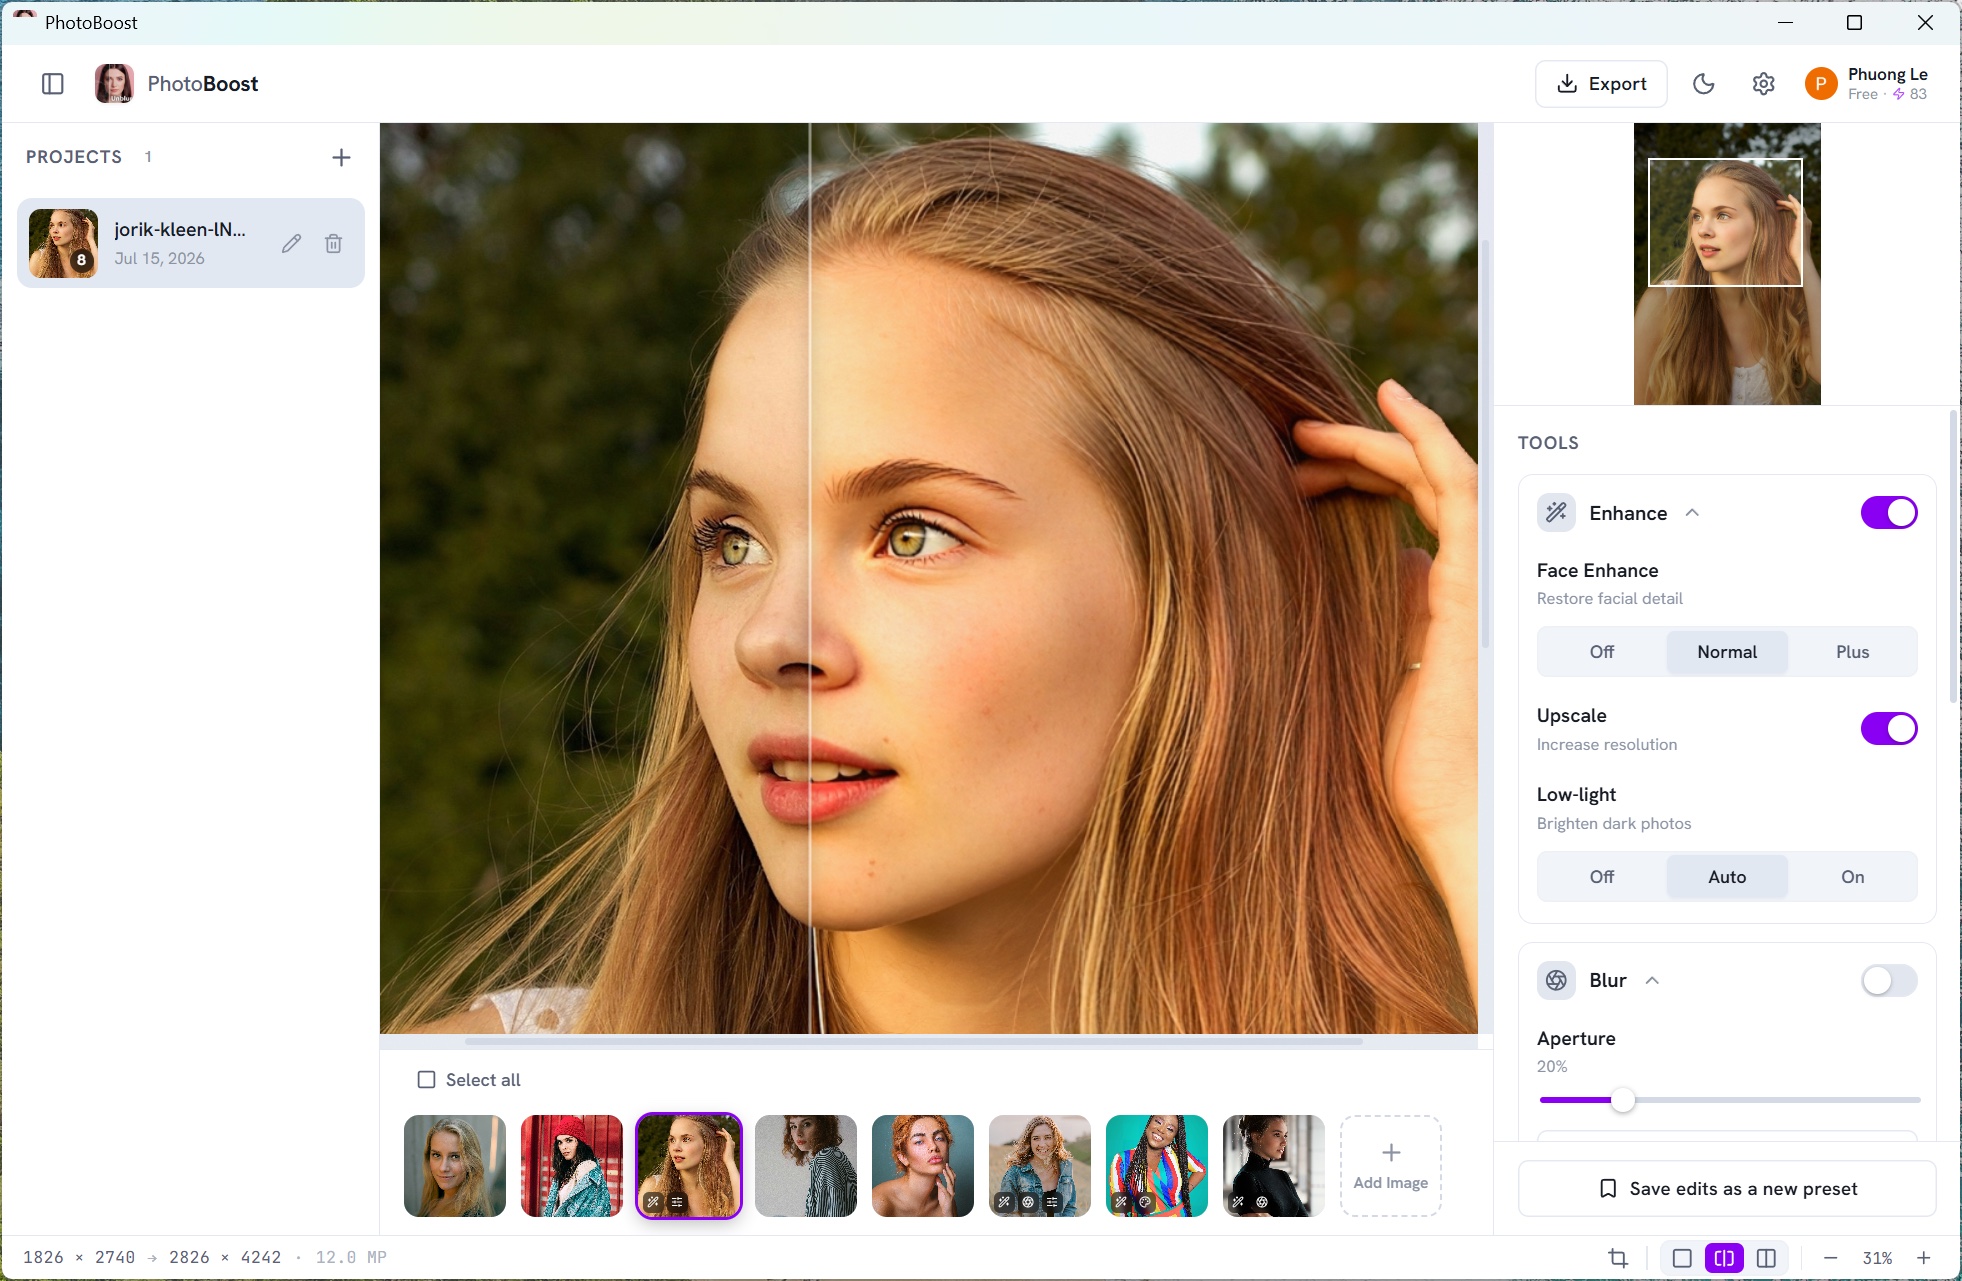This screenshot has height=1281, width=1962.
Task: Click the PROJECTS header label
Action: point(74,157)
